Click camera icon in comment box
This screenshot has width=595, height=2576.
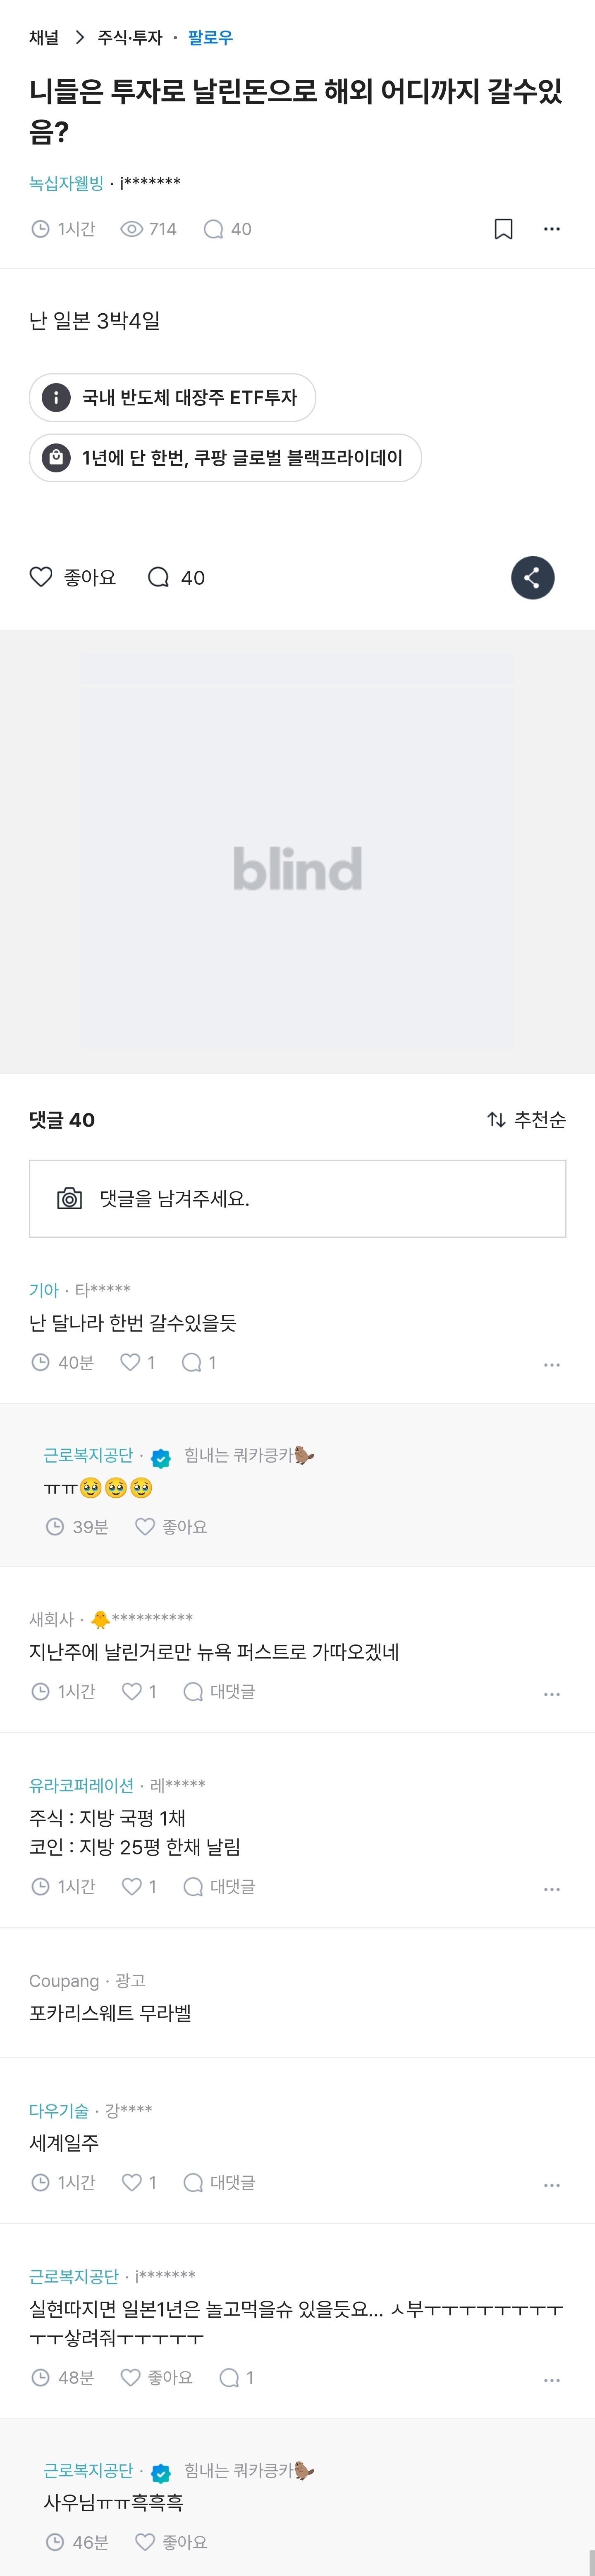(69, 1198)
